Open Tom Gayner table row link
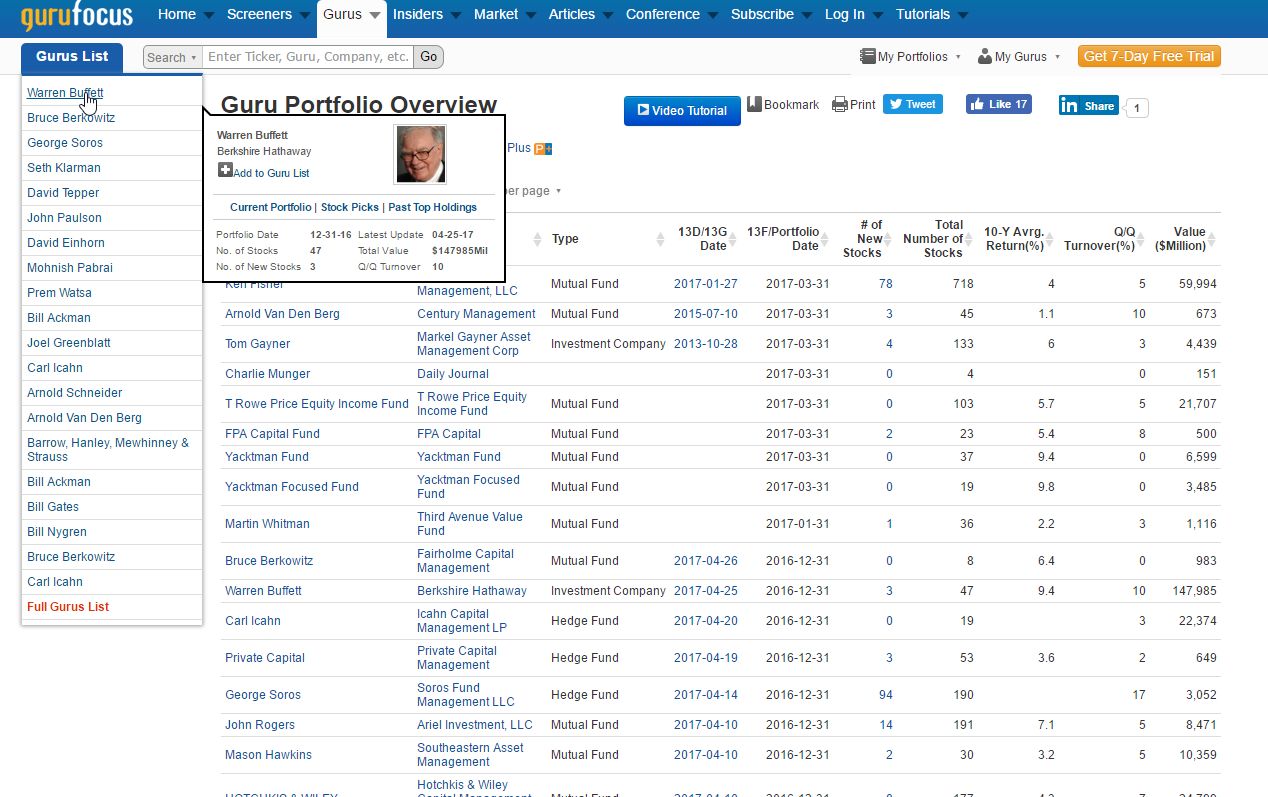The width and height of the screenshot is (1268, 797). (258, 344)
